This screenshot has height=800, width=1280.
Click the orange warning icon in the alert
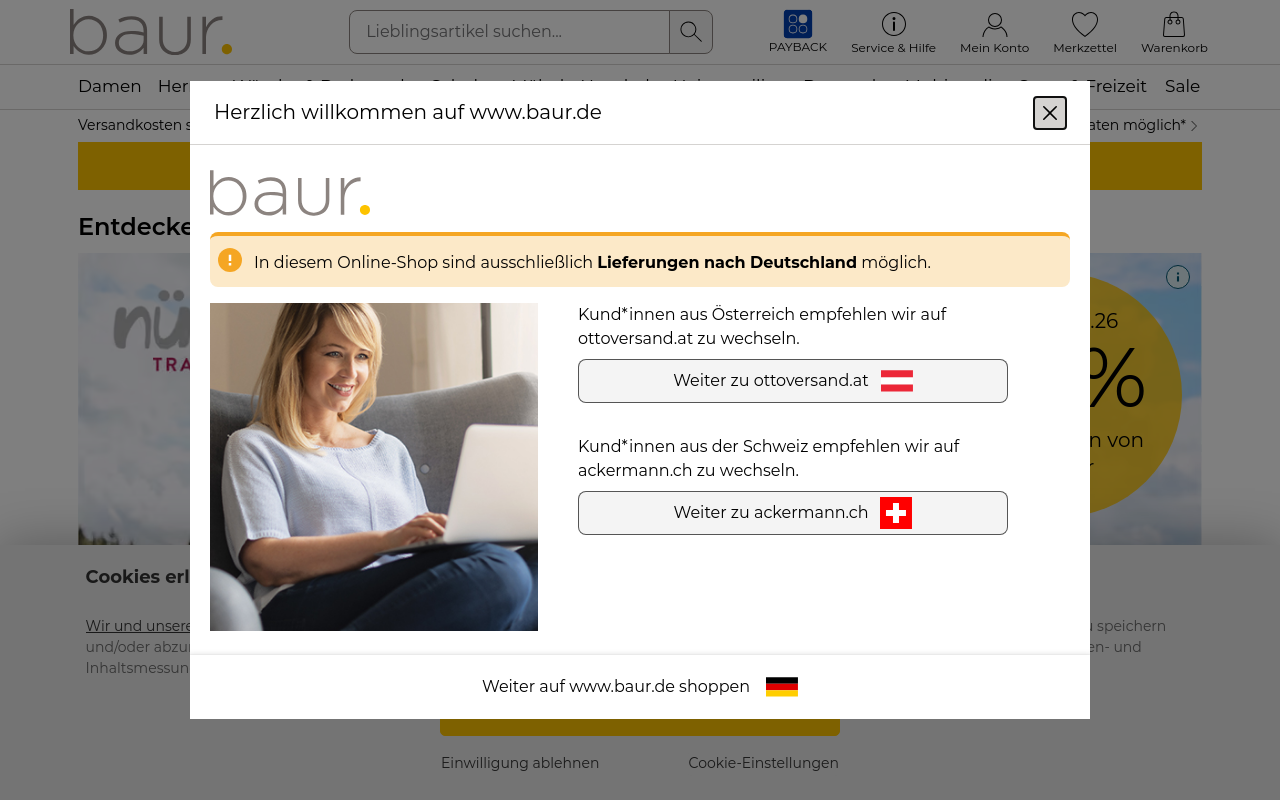pos(230,261)
